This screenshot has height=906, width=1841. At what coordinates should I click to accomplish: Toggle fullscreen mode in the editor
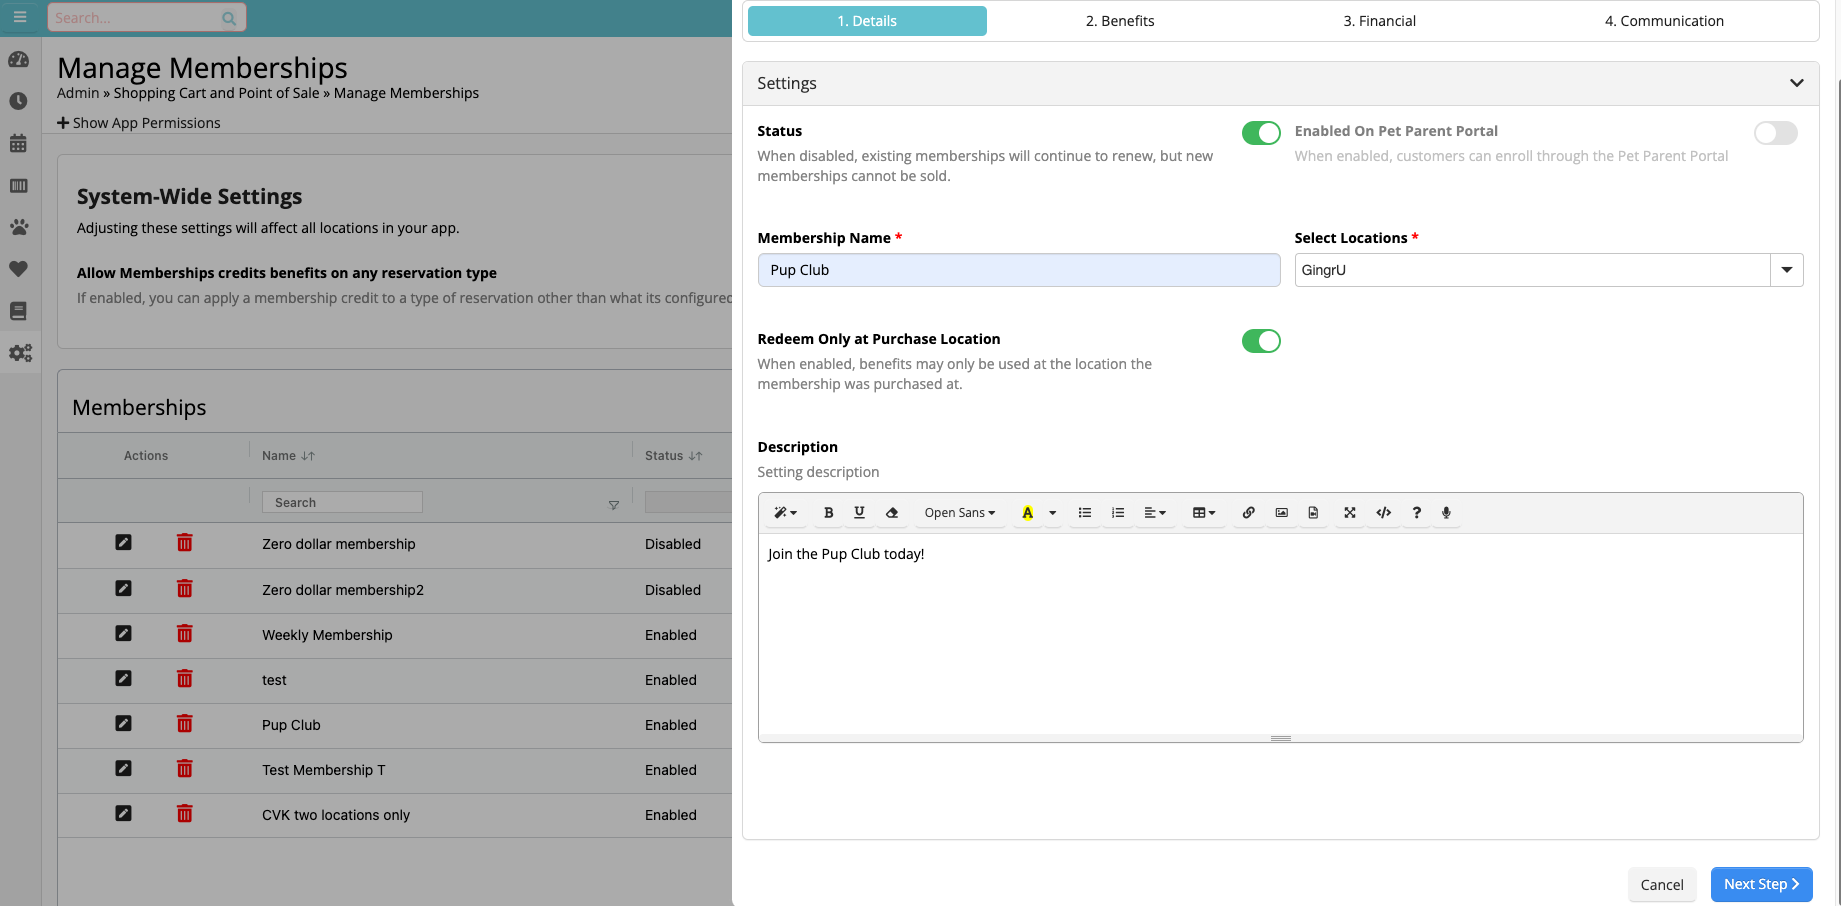(1349, 513)
